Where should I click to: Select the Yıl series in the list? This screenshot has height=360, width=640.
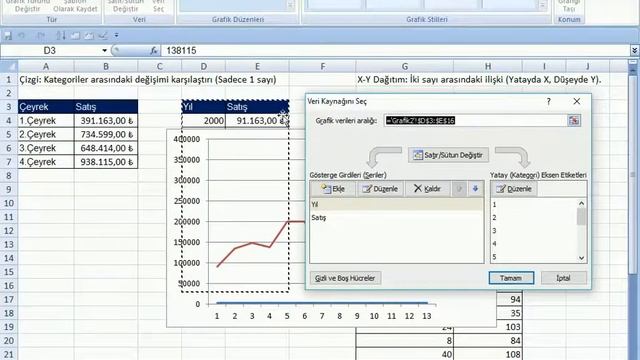[396, 204]
